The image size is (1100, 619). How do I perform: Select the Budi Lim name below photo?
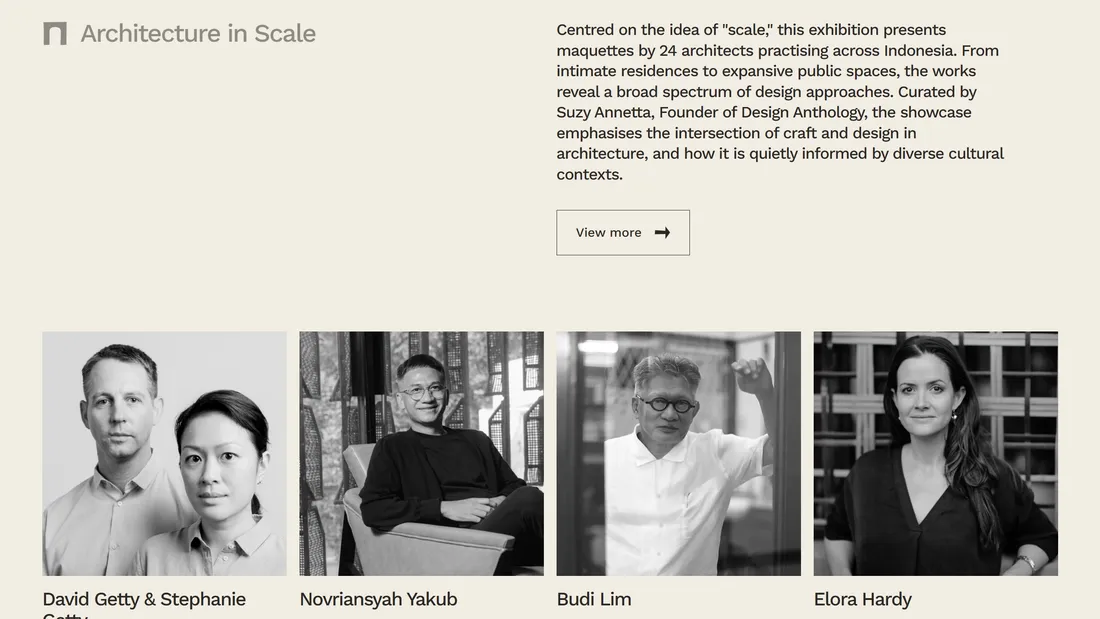(x=594, y=600)
